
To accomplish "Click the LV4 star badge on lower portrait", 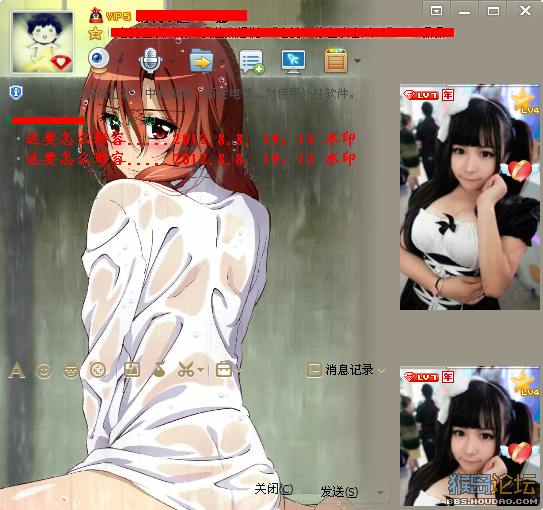I will pos(525,383).
